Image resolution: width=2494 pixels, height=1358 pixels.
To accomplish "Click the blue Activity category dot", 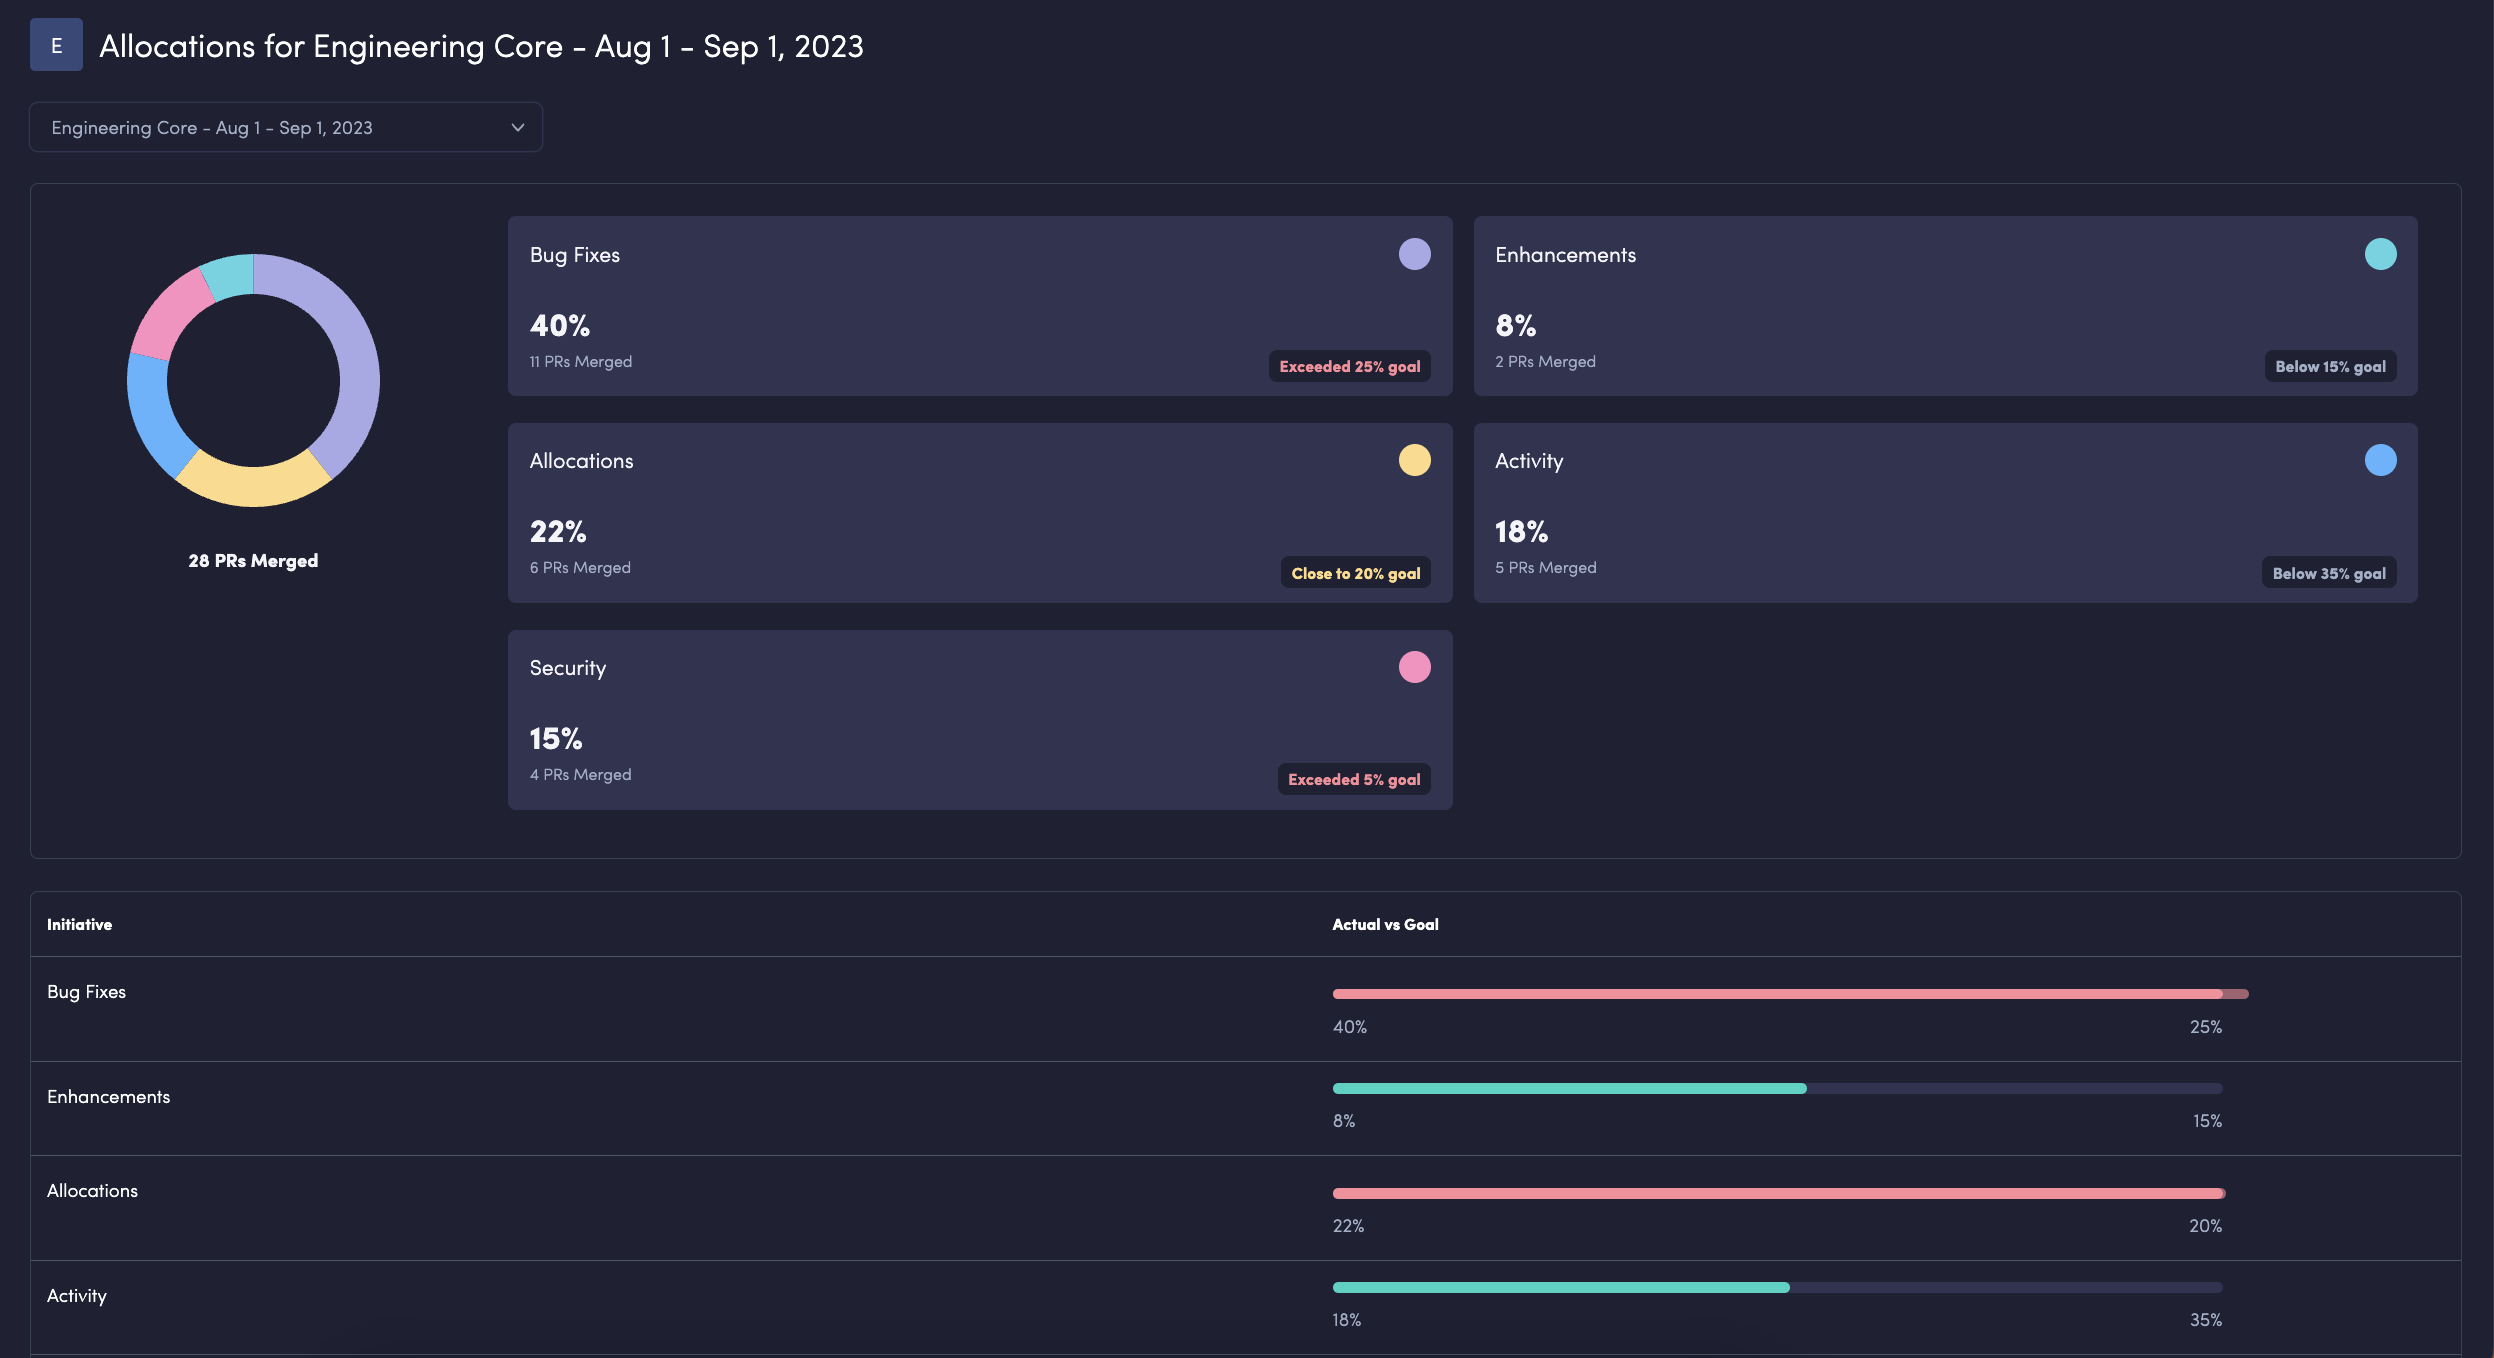I will pyautogui.click(x=2379, y=460).
